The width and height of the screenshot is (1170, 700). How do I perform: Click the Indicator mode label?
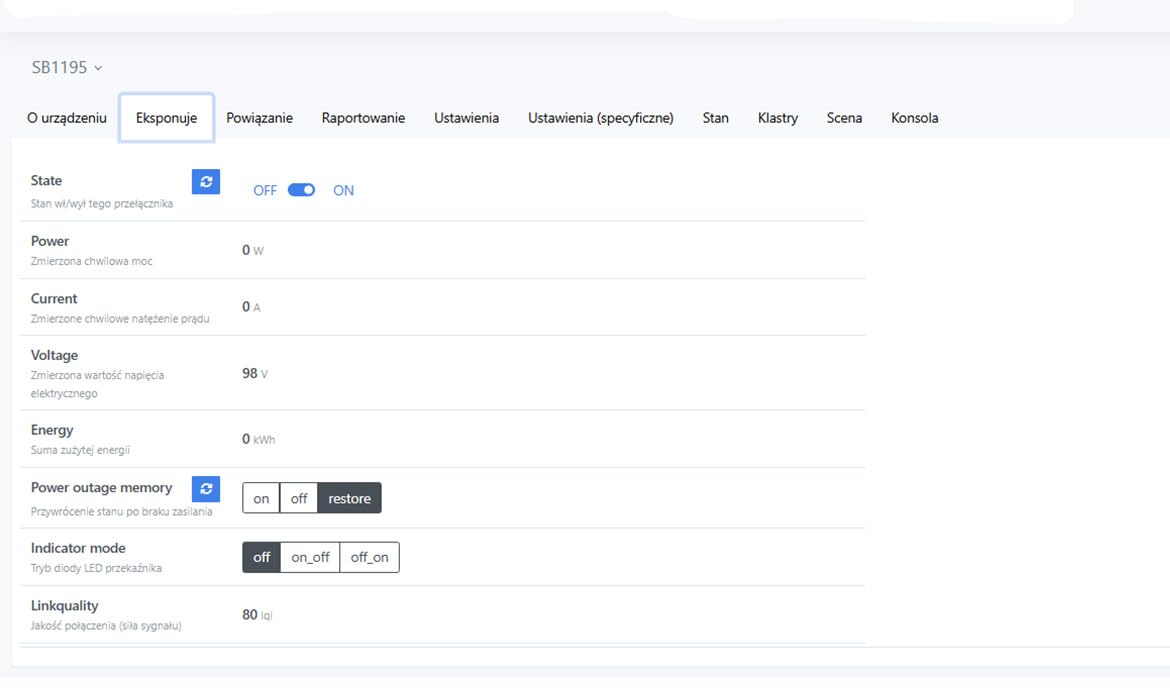click(78, 549)
